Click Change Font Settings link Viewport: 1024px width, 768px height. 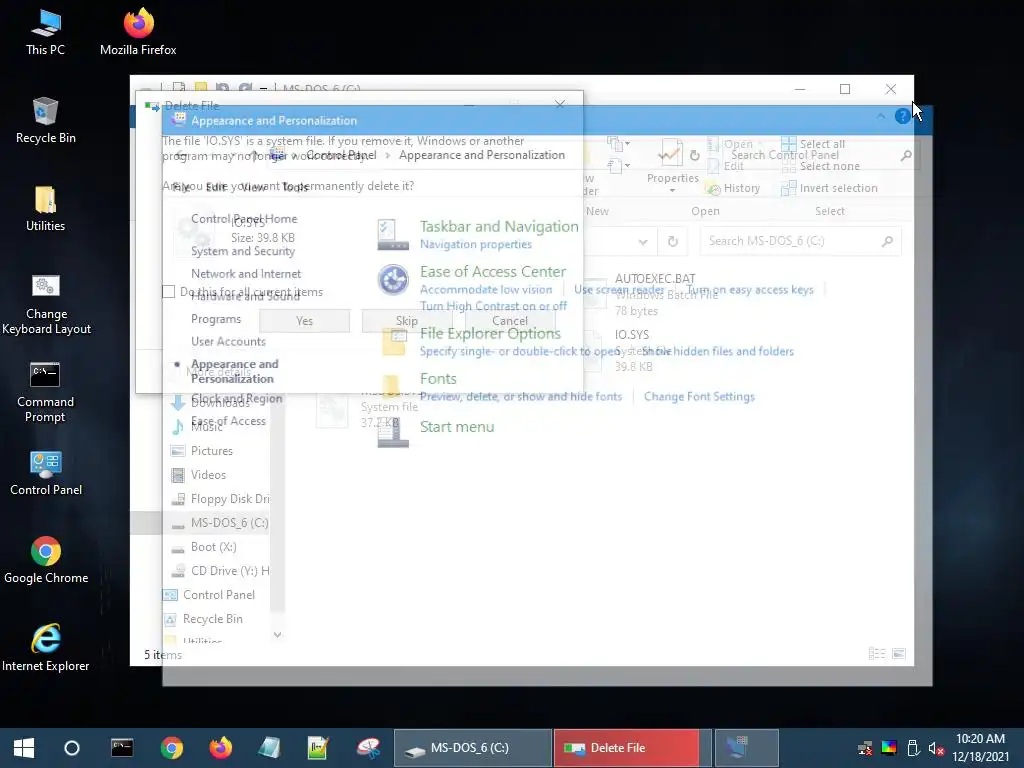(x=699, y=396)
